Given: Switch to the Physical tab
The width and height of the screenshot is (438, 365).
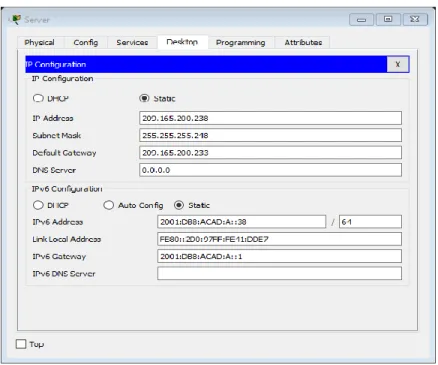Looking at the screenshot, I should click(39, 43).
